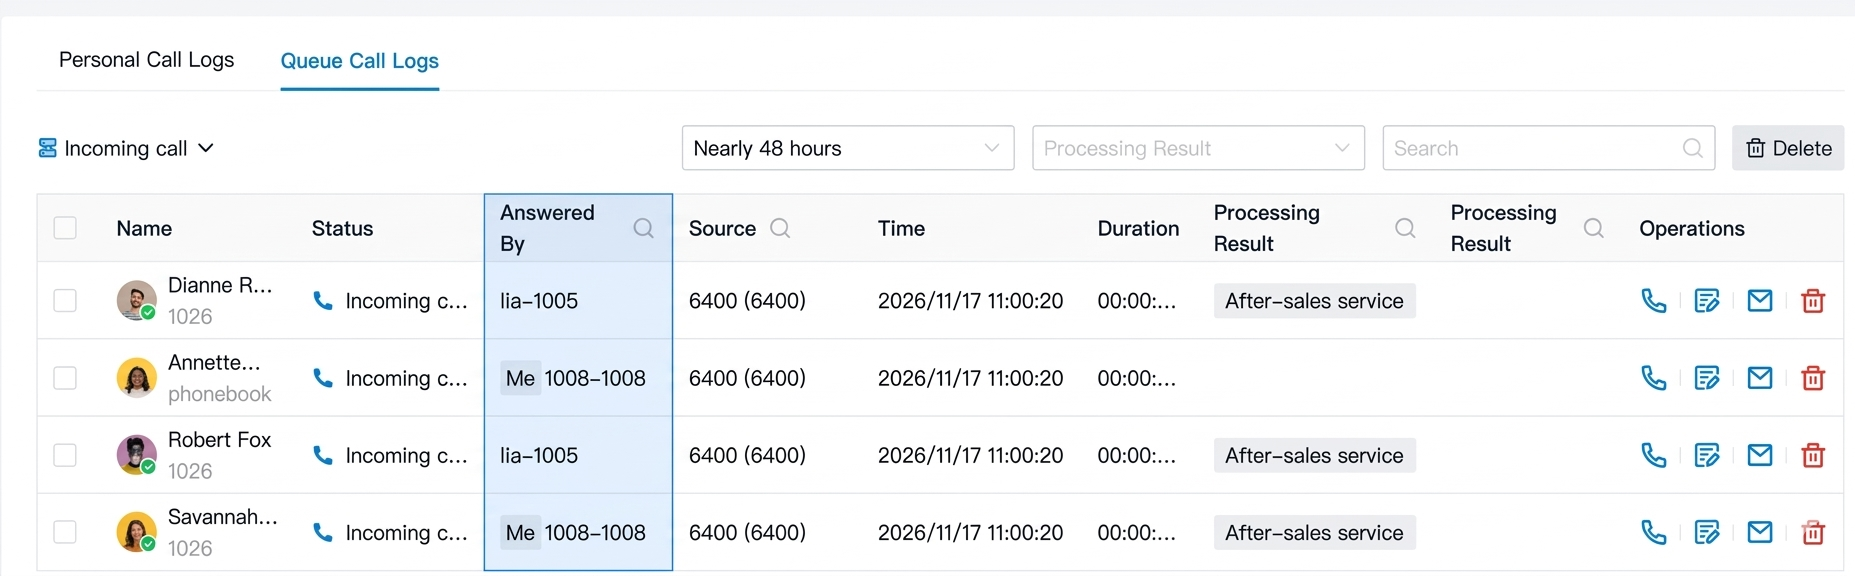Add note for Annette... call log

point(1707,378)
